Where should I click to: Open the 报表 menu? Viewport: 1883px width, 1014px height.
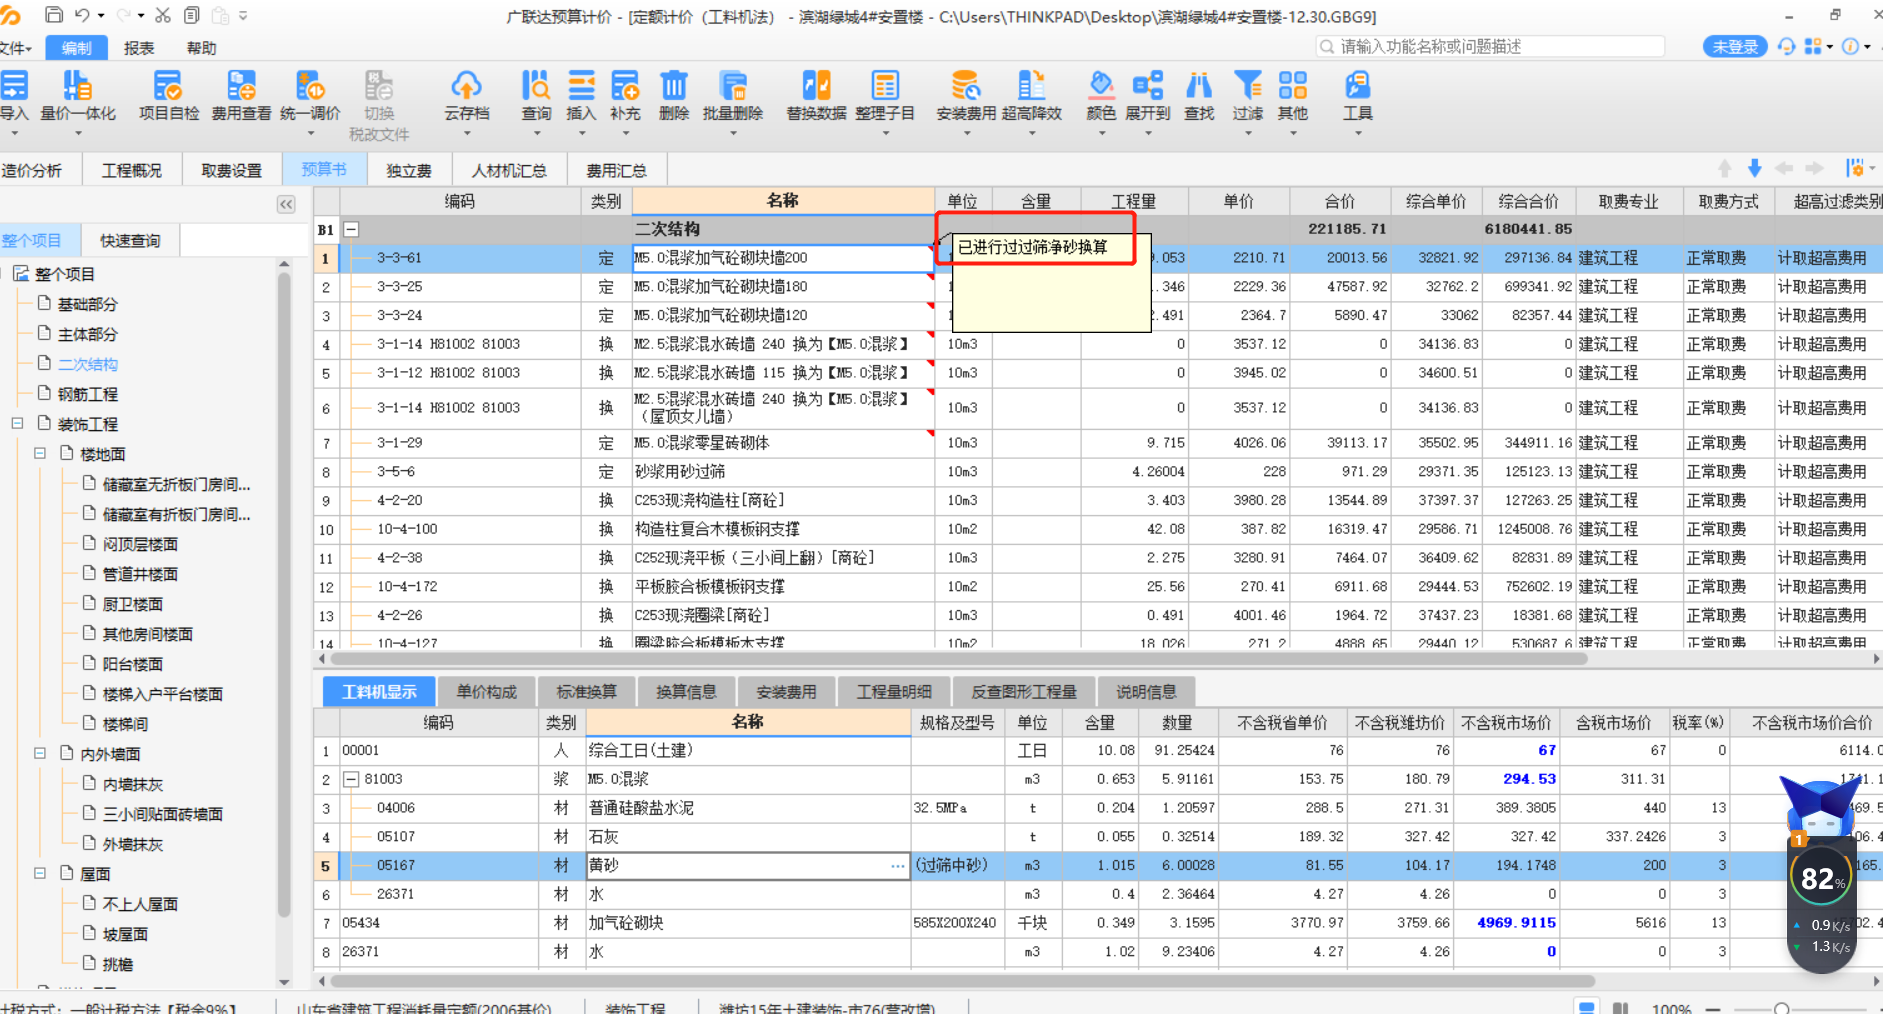pos(139,48)
